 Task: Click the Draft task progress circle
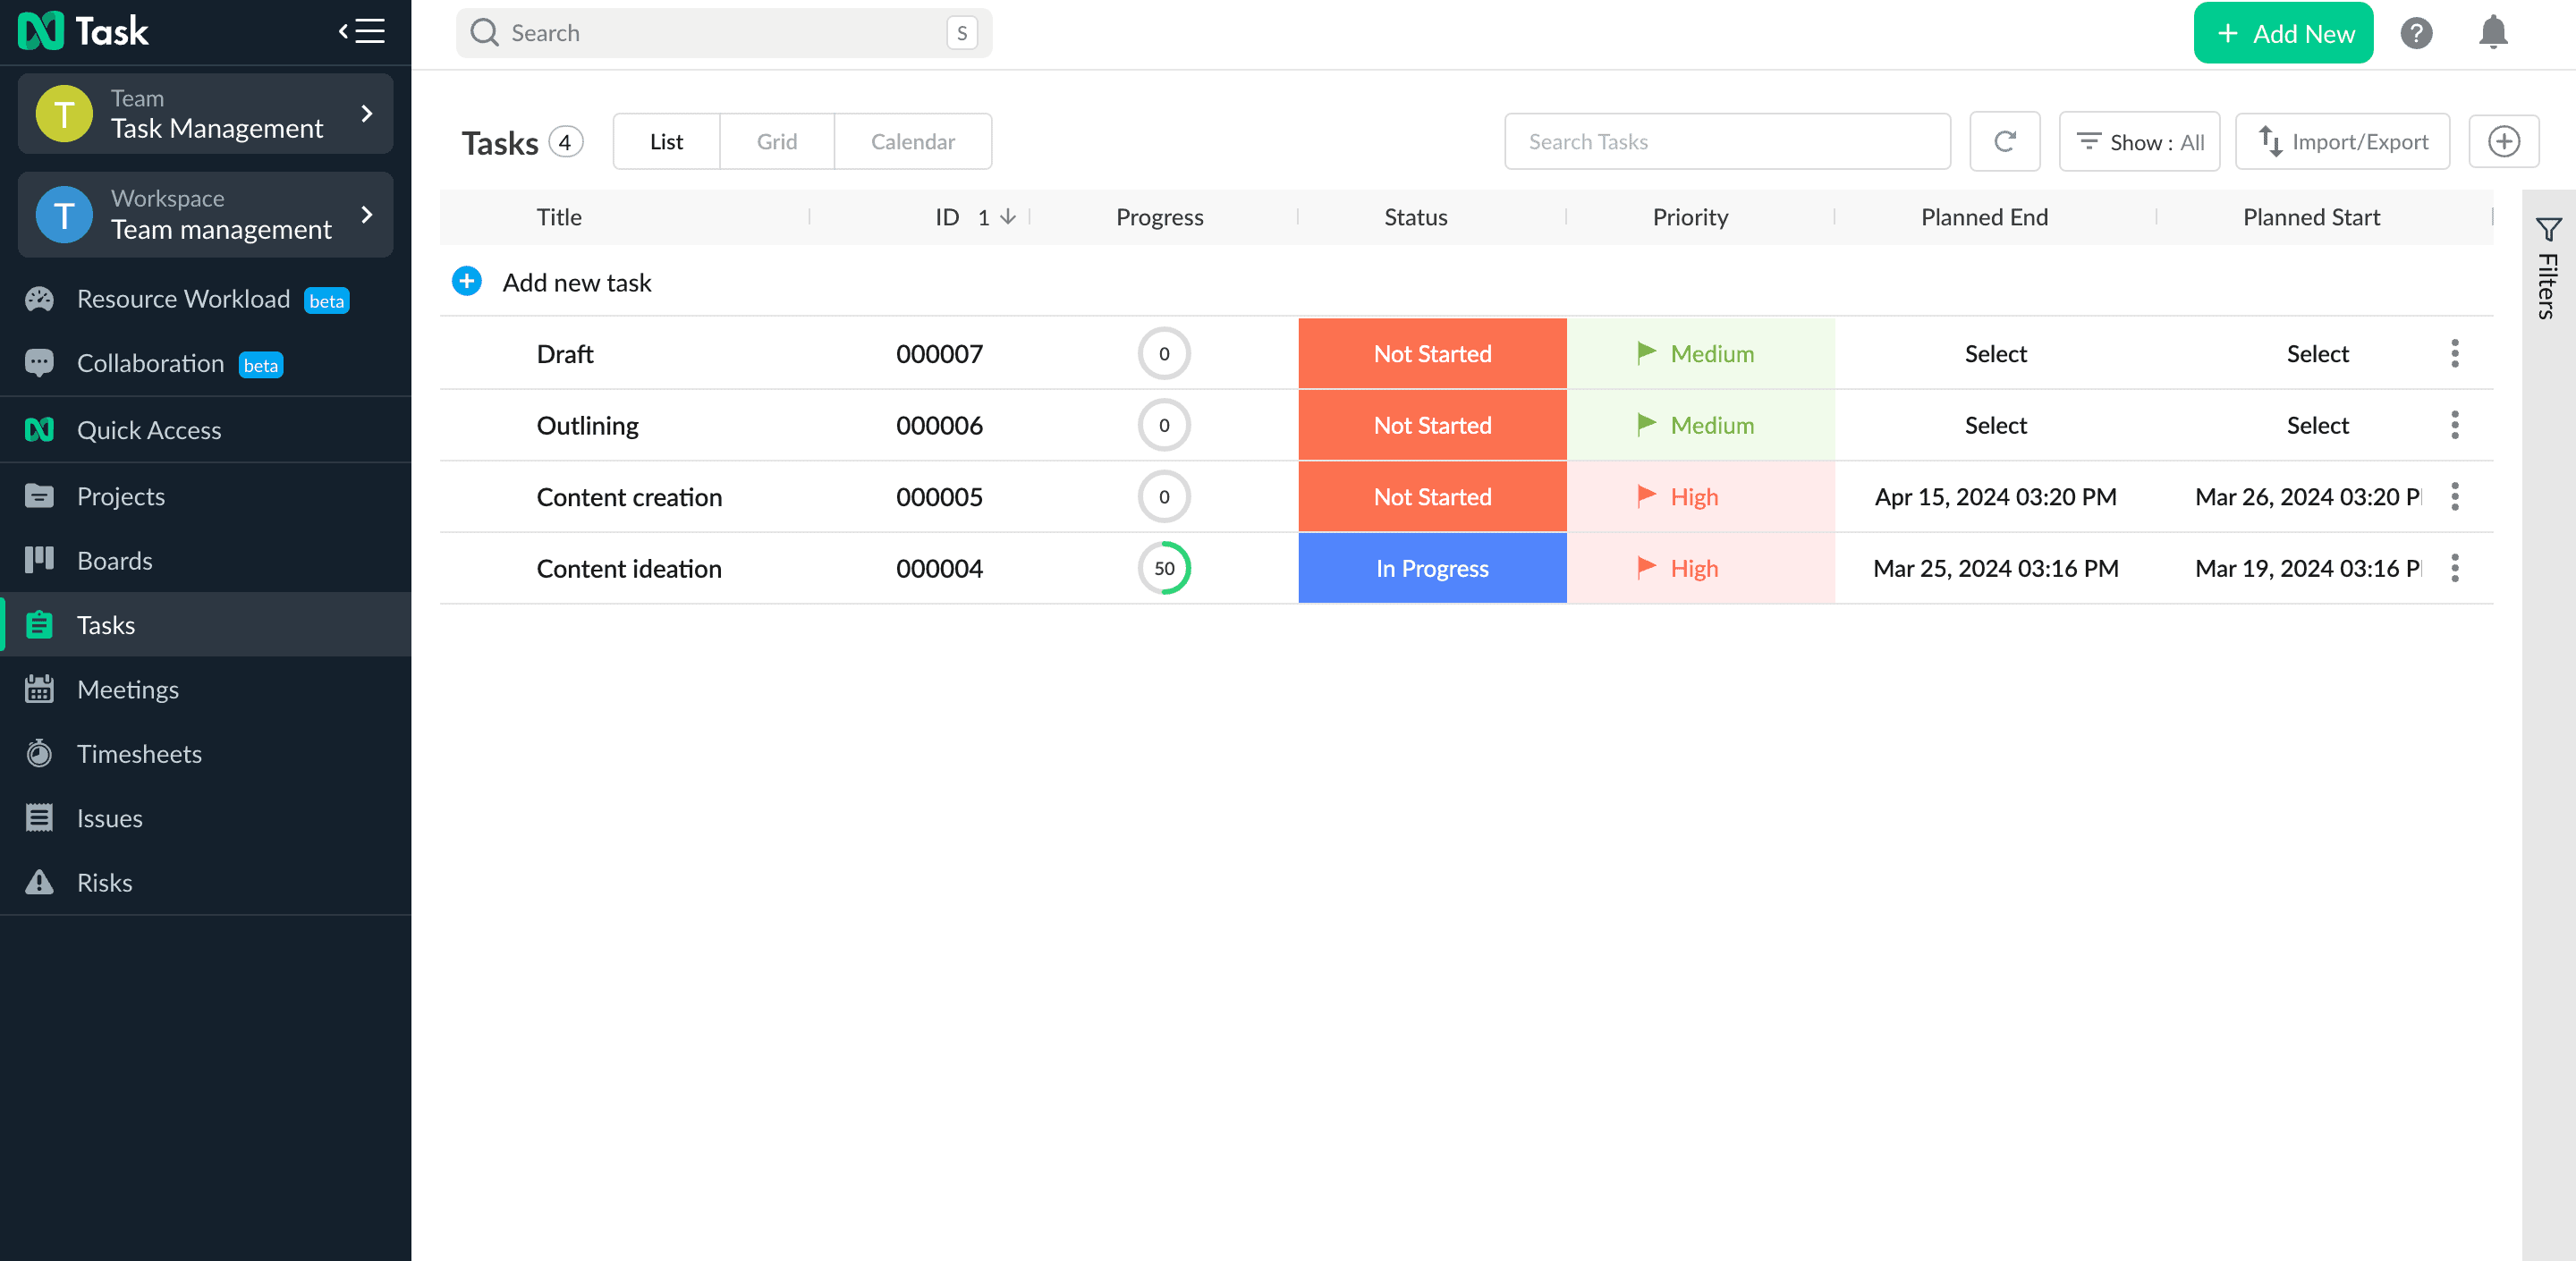1164,354
